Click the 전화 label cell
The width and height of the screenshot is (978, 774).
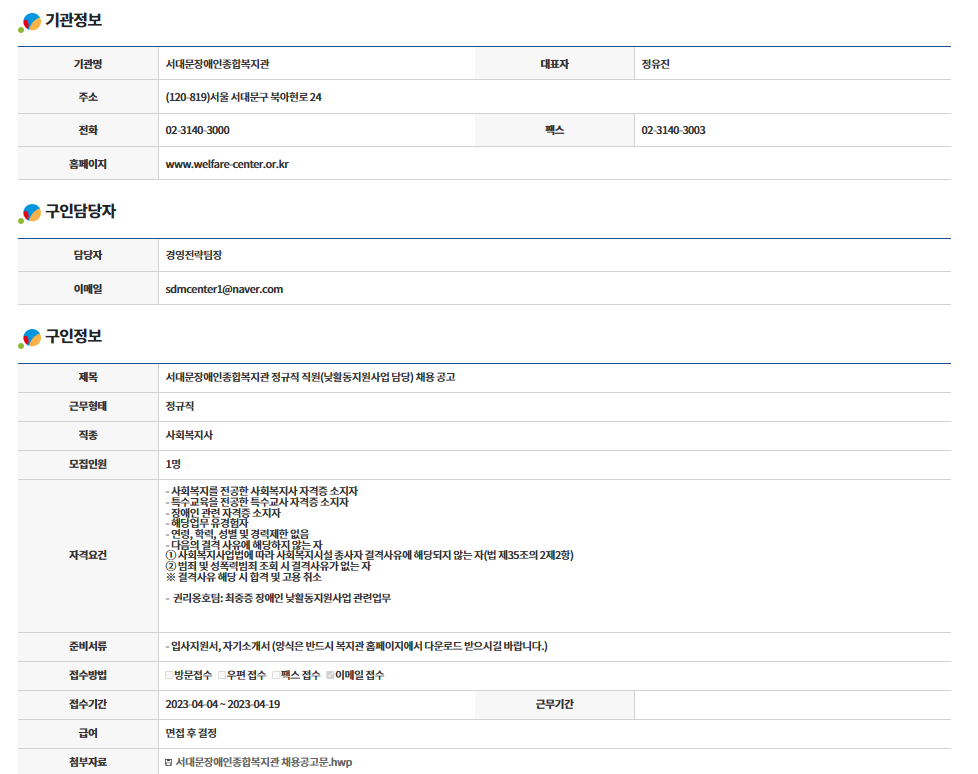88,130
